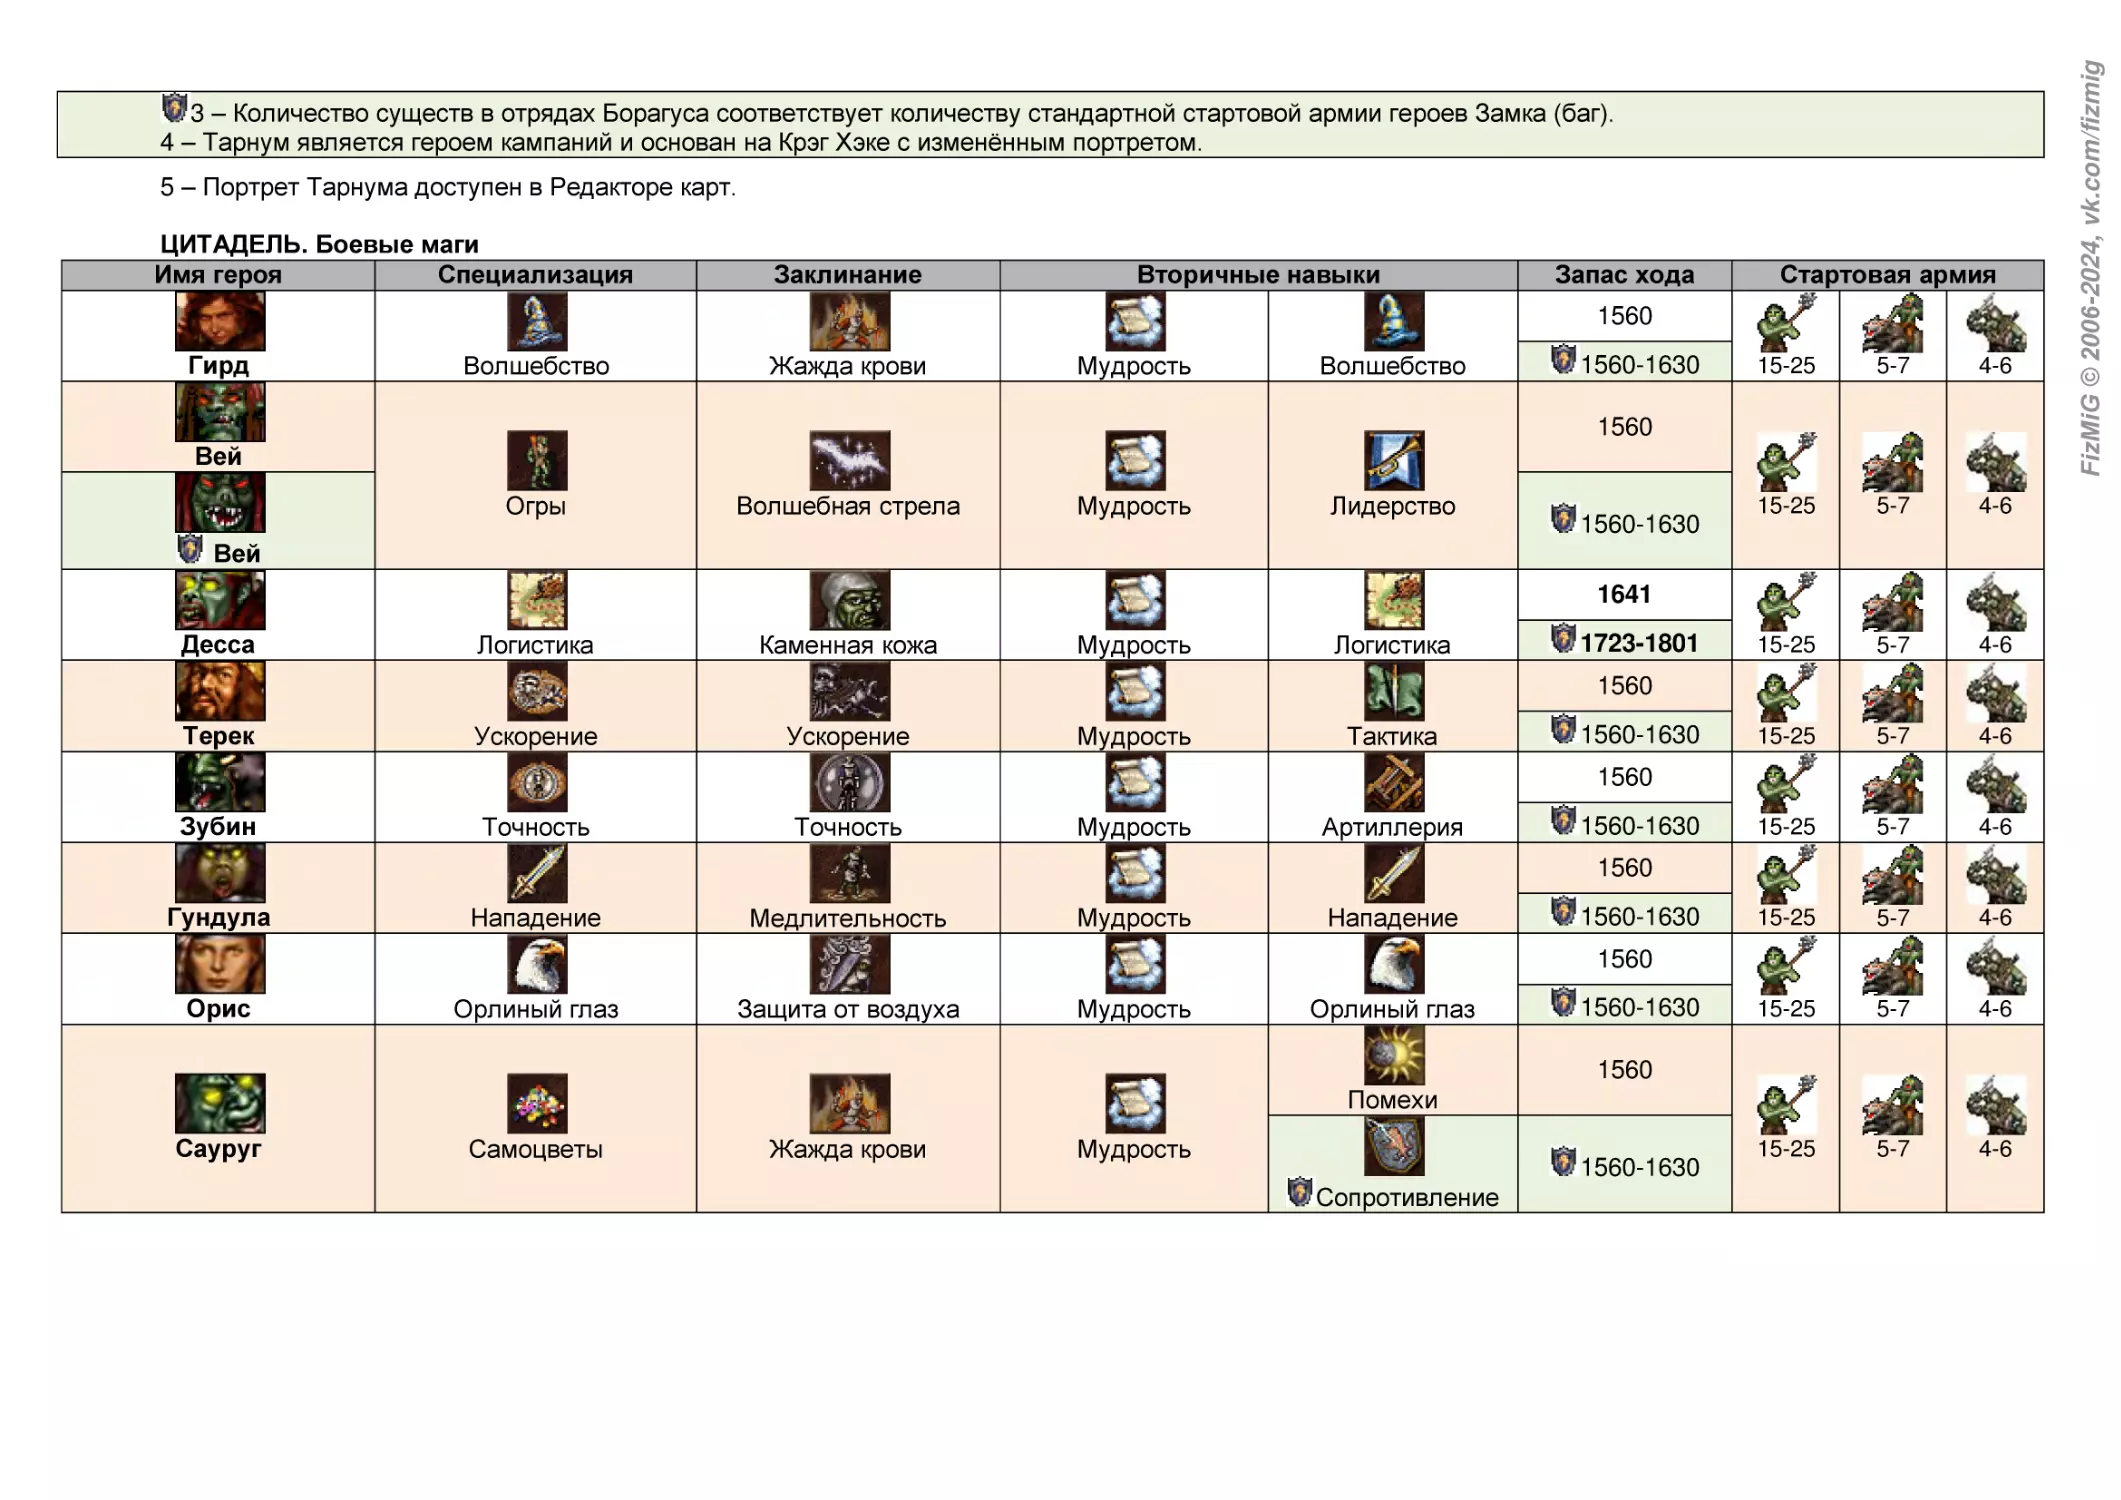This screenshot has height=1500, width=2121.
Task: Click the Запас хода column header
Action: tap(1625, 275)
